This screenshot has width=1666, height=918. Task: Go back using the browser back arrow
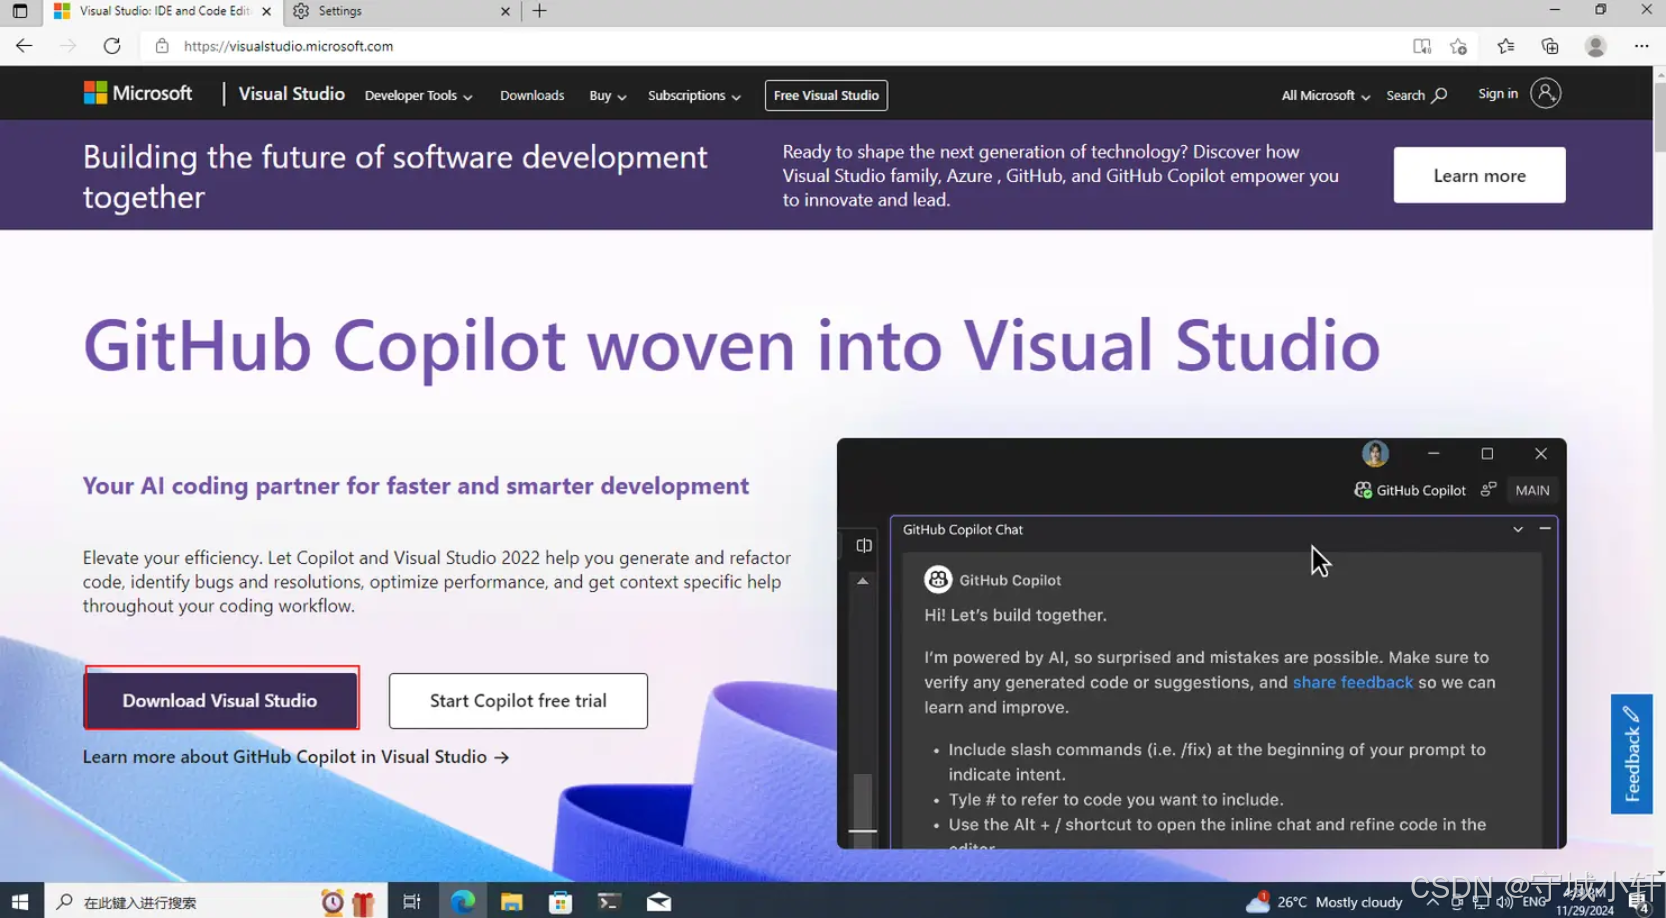24,46
